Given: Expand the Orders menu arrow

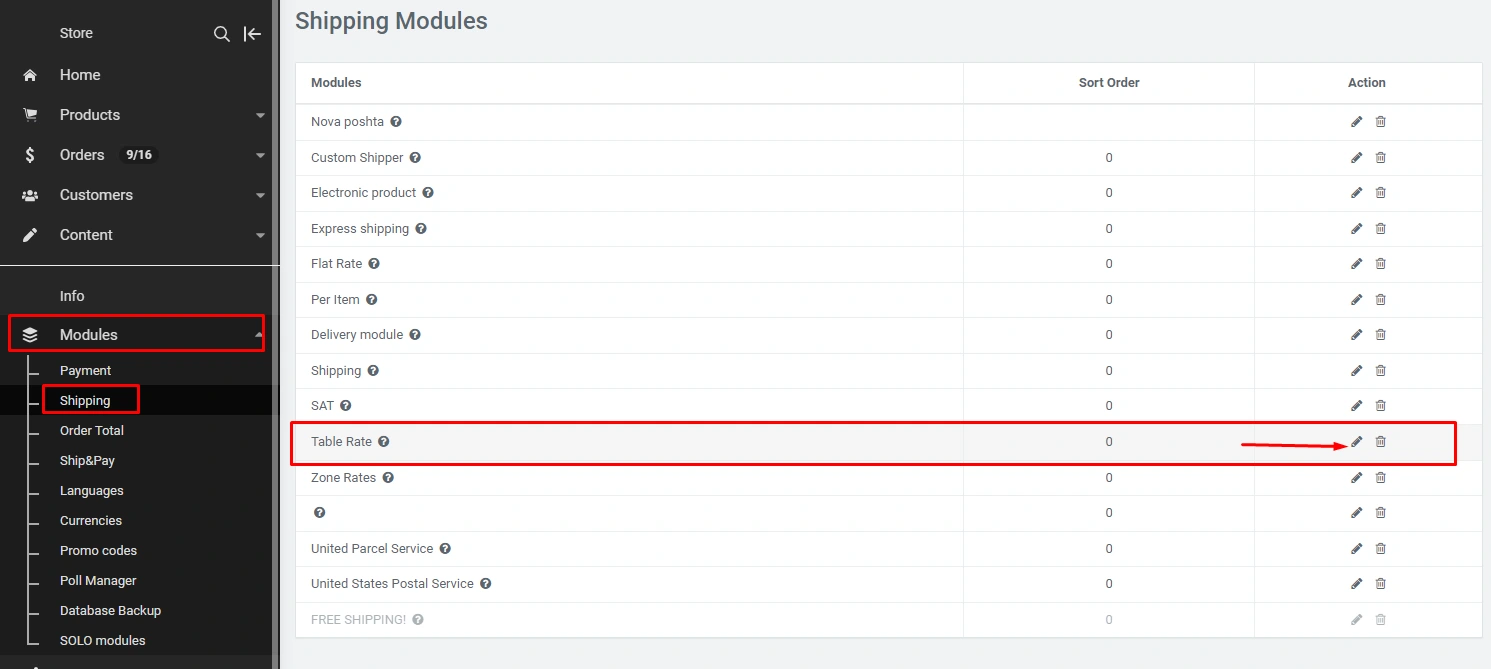Looking at the screenshot, I should pyautogui.click(x=260, y=156).
